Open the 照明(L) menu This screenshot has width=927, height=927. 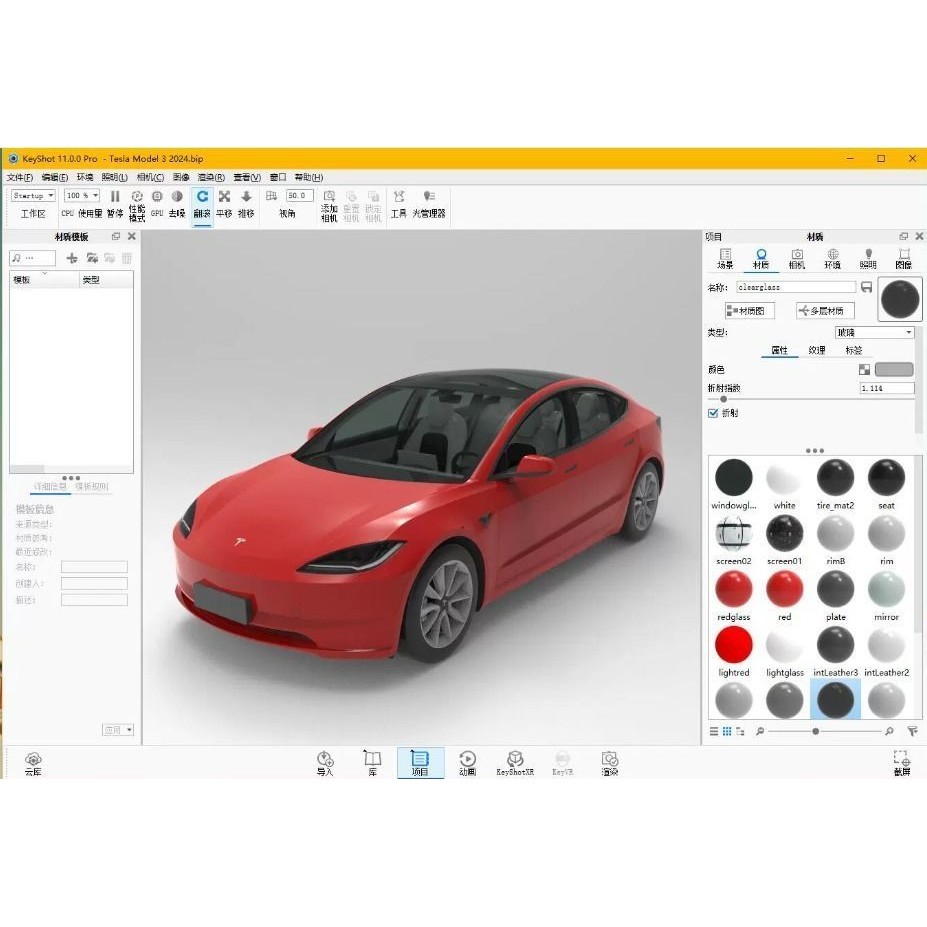click(114, 177)
